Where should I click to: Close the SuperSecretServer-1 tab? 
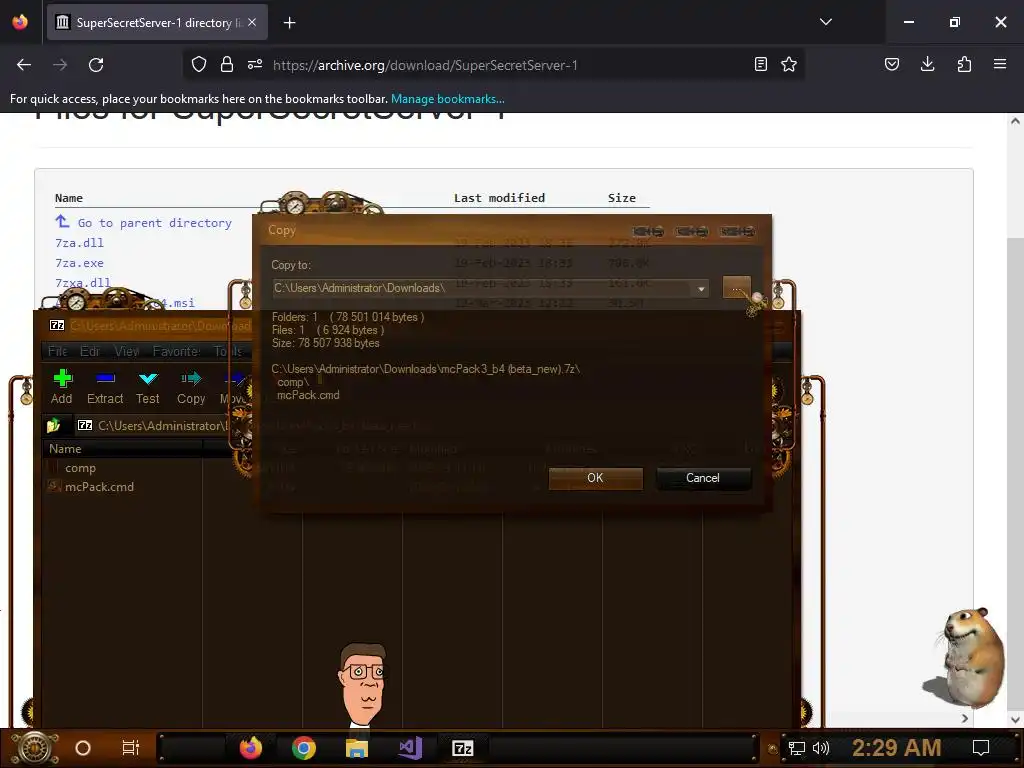252,22
